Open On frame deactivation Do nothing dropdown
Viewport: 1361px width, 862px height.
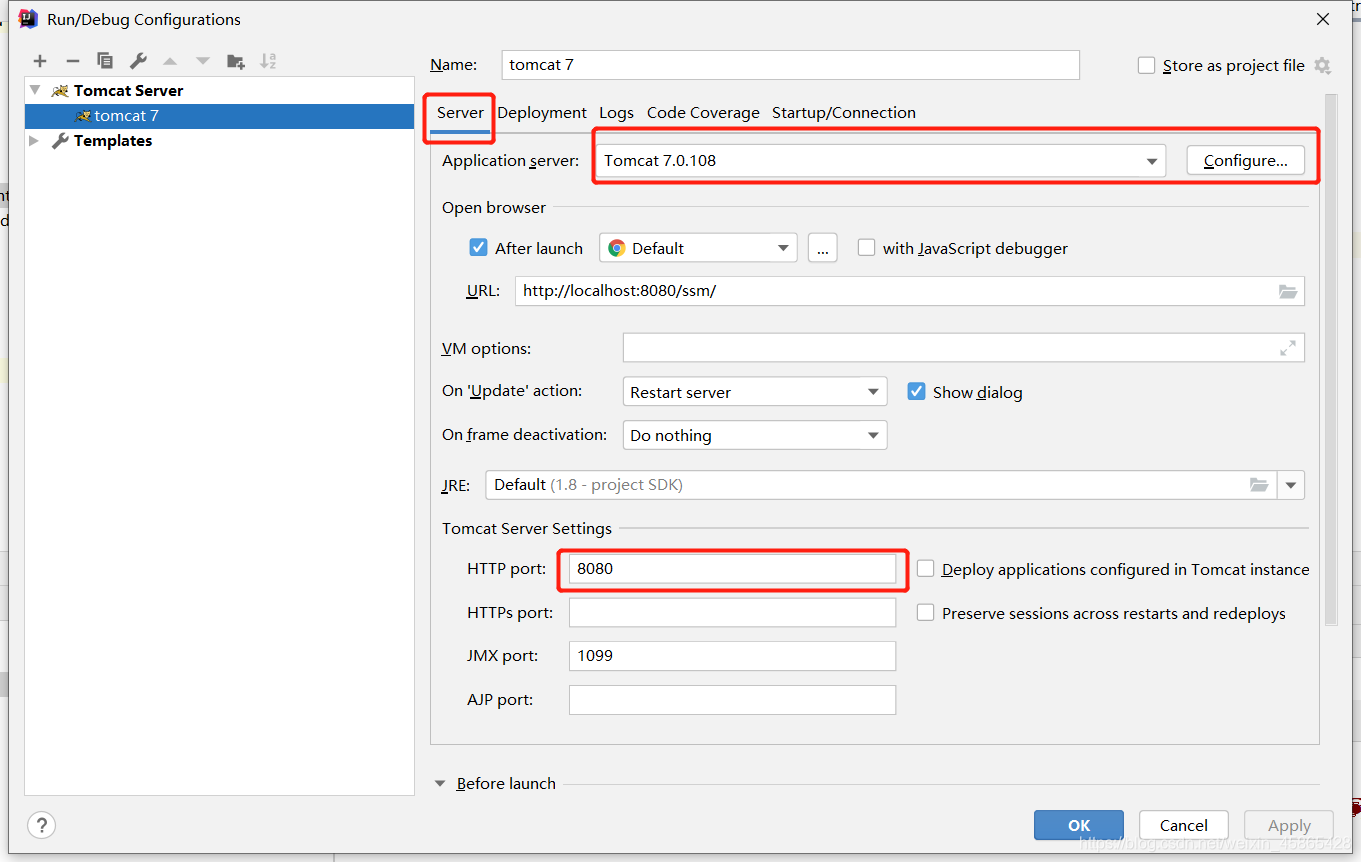[x=754, y=436]
